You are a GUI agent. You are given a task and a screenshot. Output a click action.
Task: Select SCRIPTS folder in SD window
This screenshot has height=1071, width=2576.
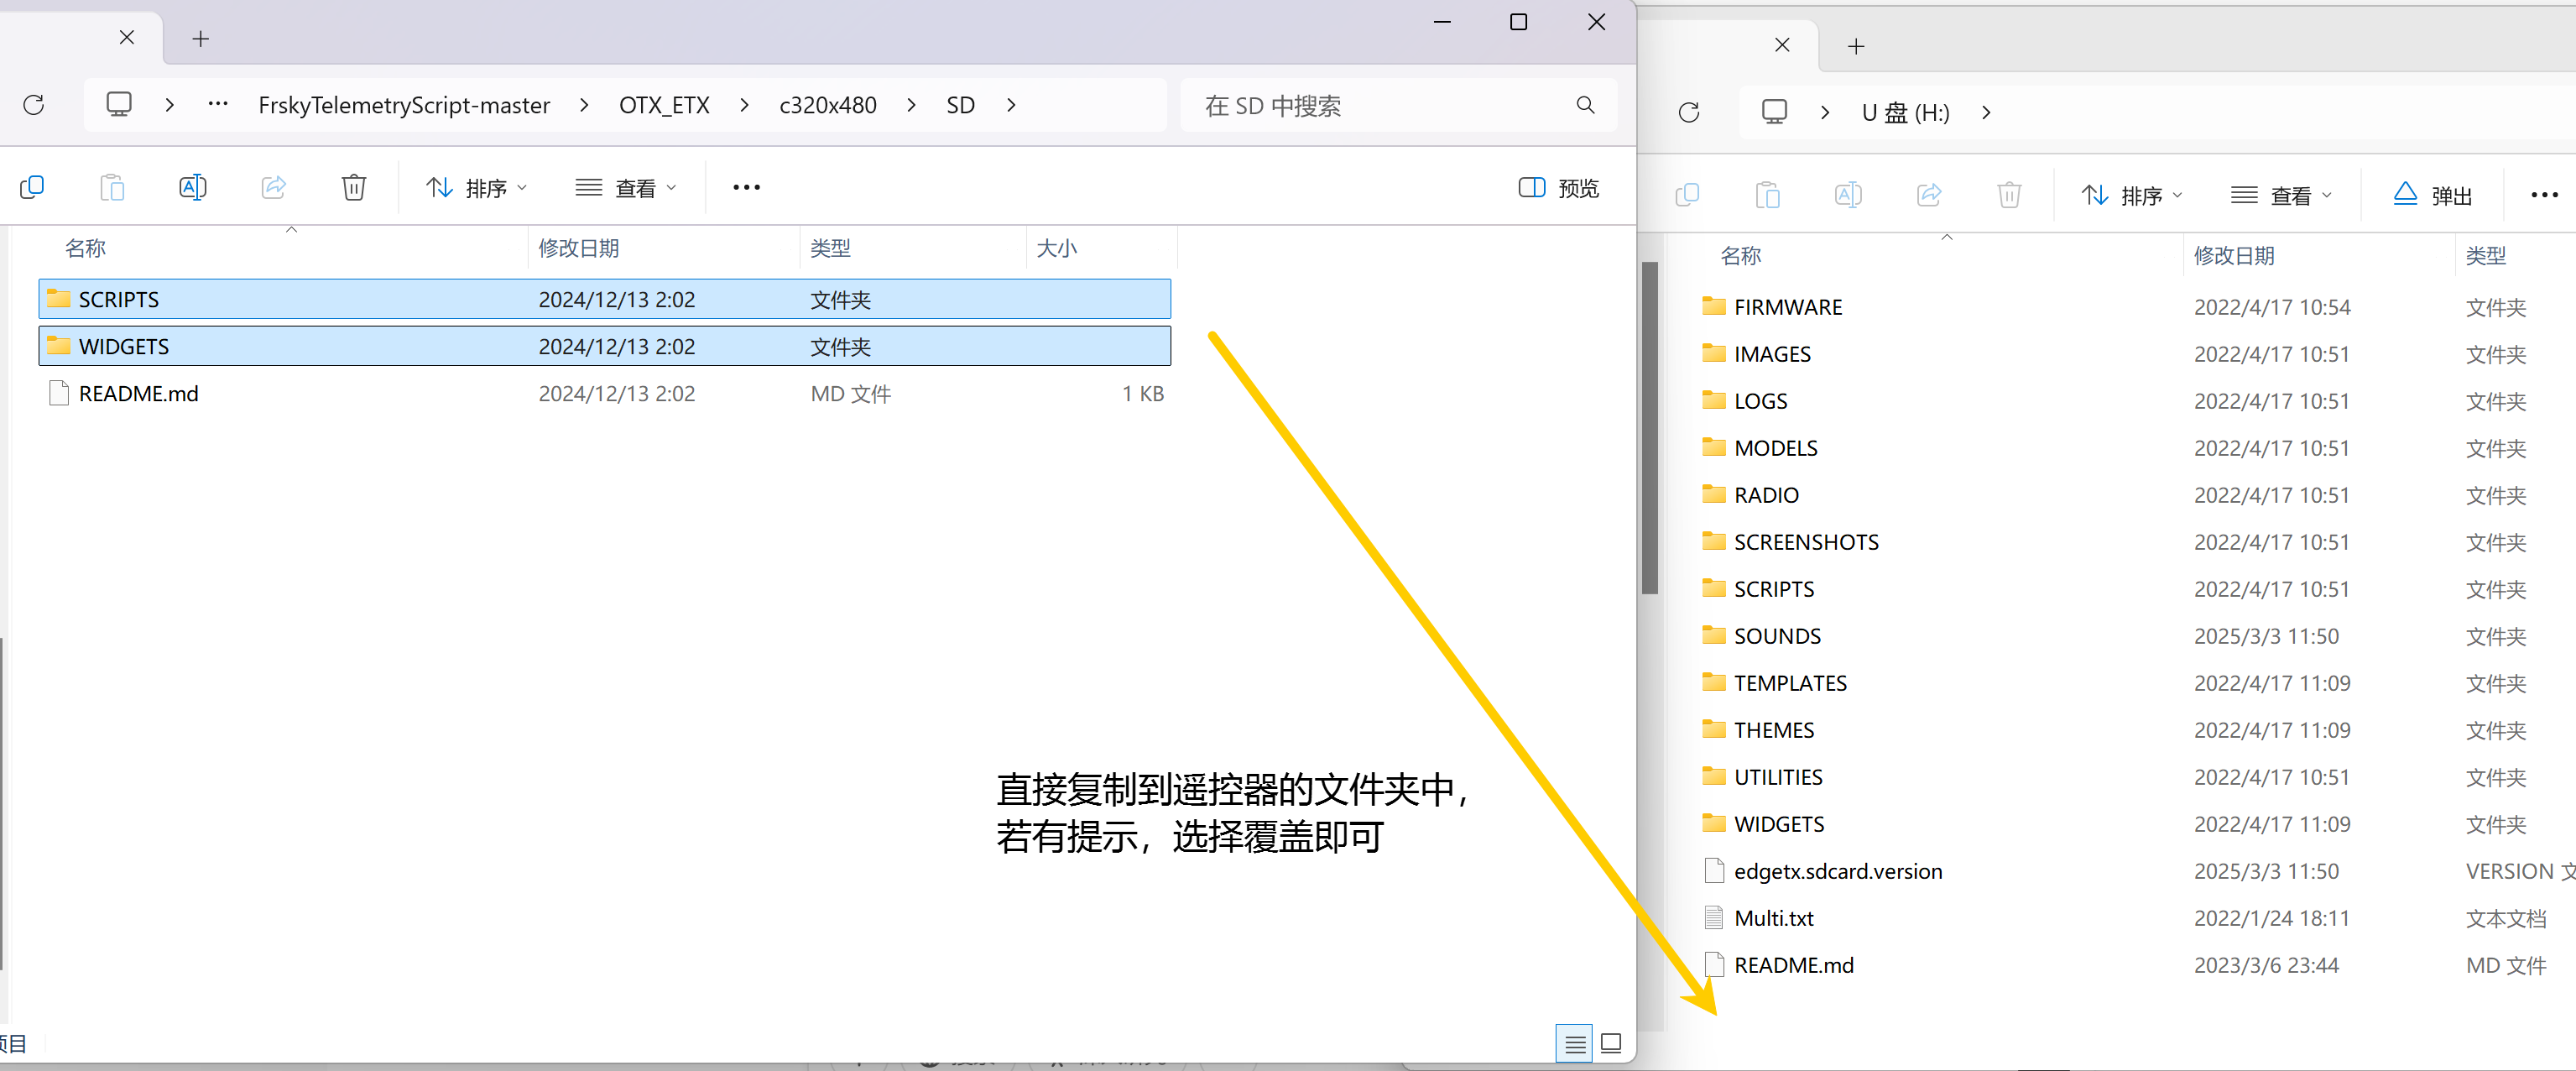click(604, 299)
